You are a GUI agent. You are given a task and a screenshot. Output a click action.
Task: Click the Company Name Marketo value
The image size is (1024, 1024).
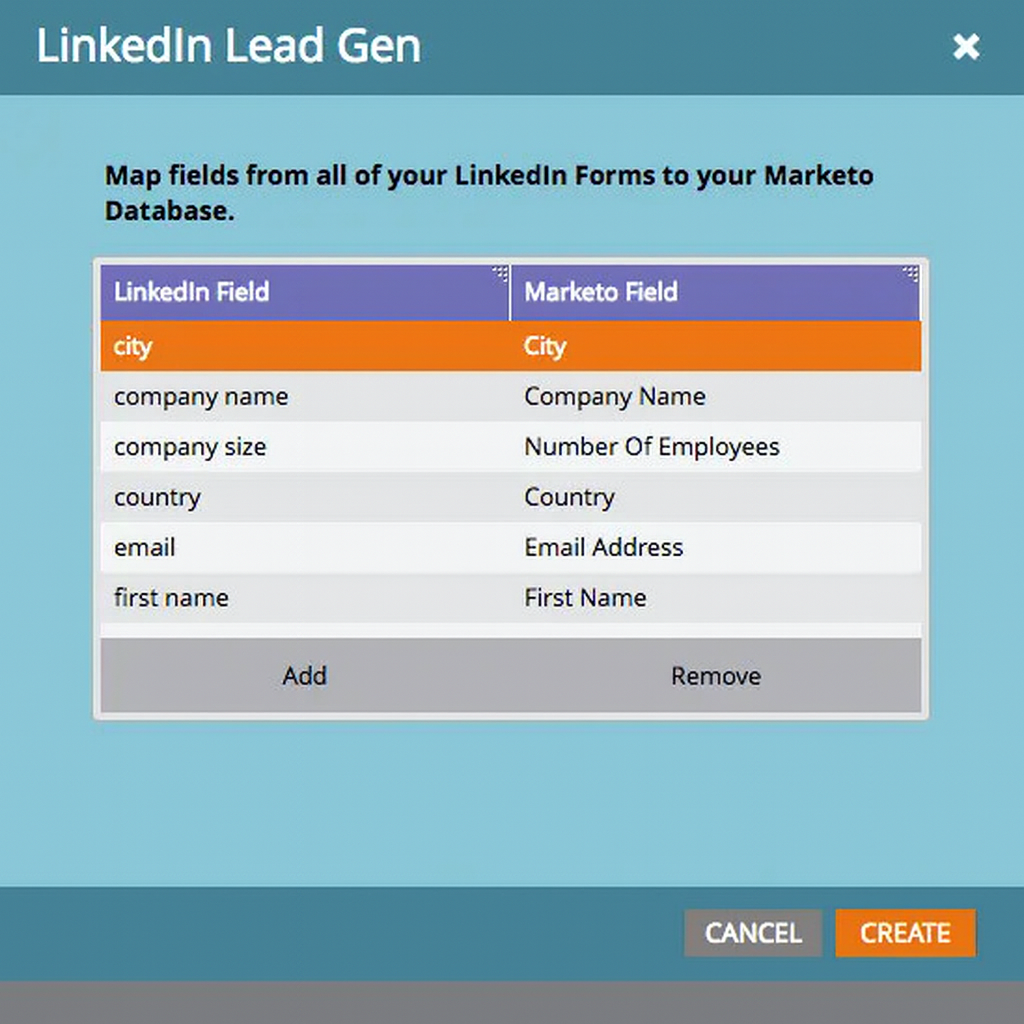tap(614, 396)
